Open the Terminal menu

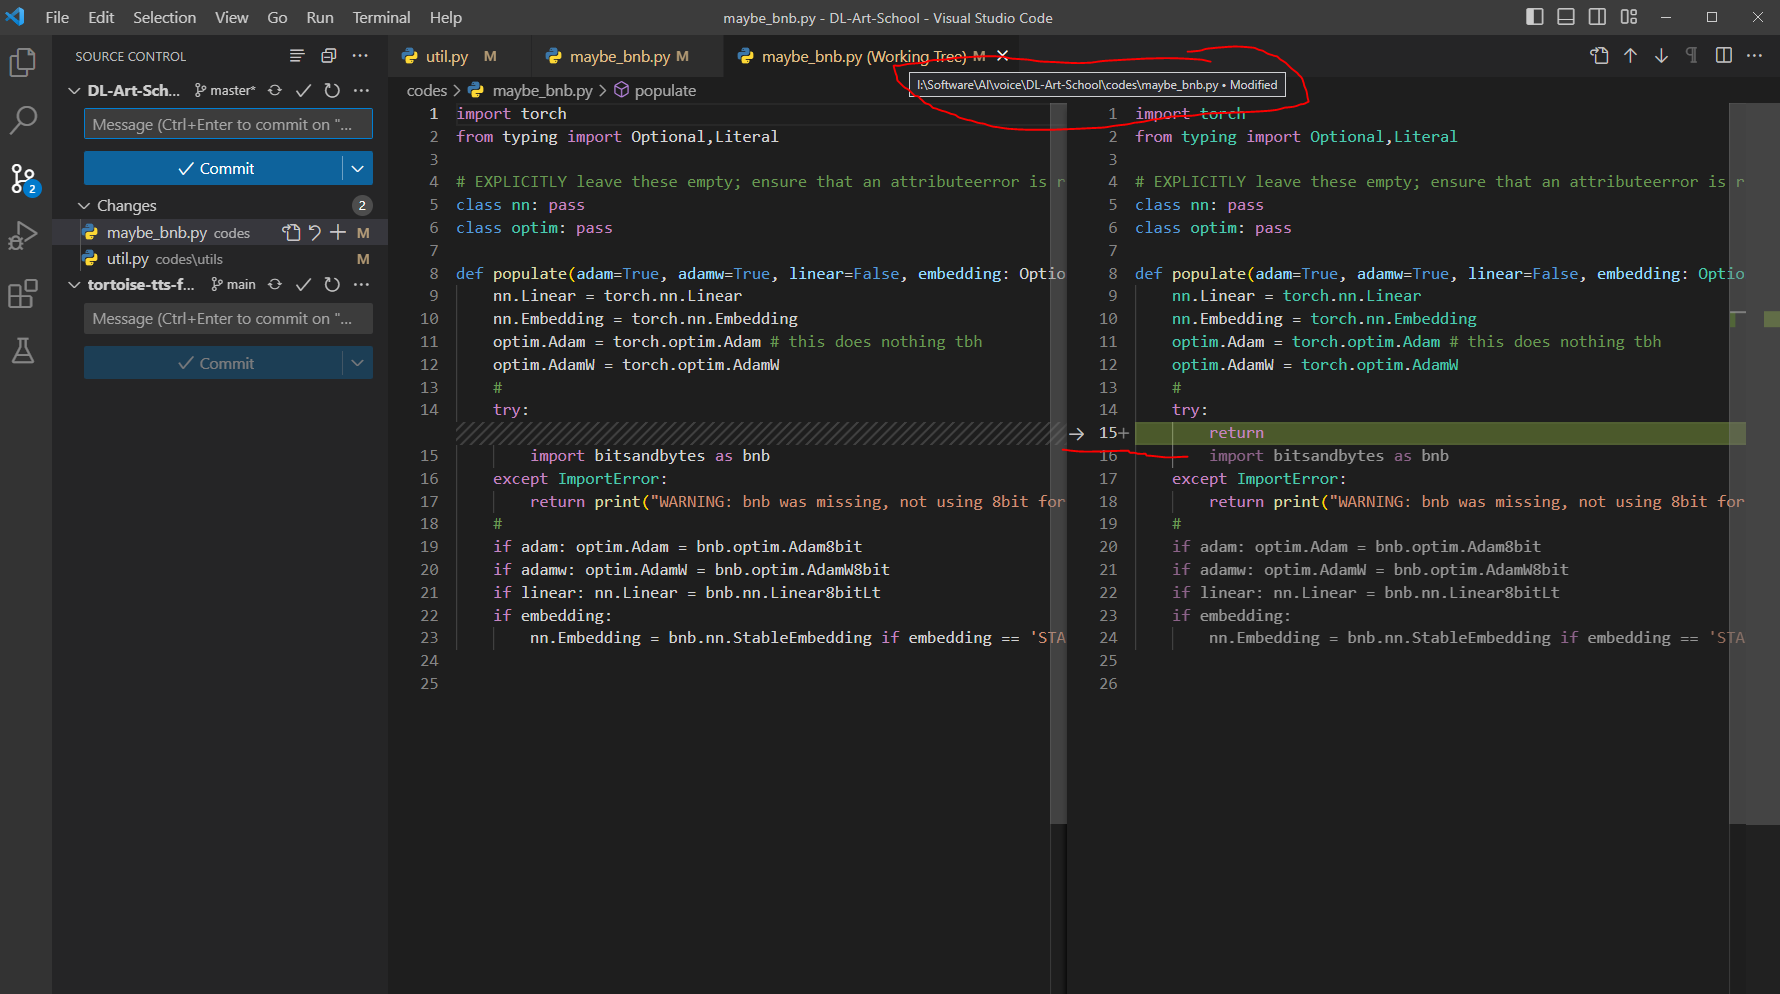coord(381,17)
